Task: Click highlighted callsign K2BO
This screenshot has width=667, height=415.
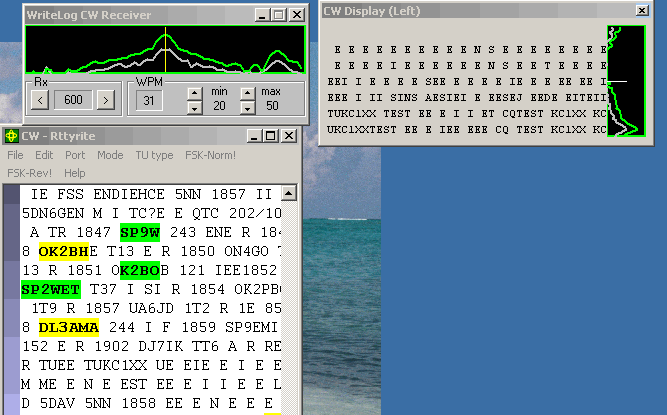Action: tap(140, 270)
